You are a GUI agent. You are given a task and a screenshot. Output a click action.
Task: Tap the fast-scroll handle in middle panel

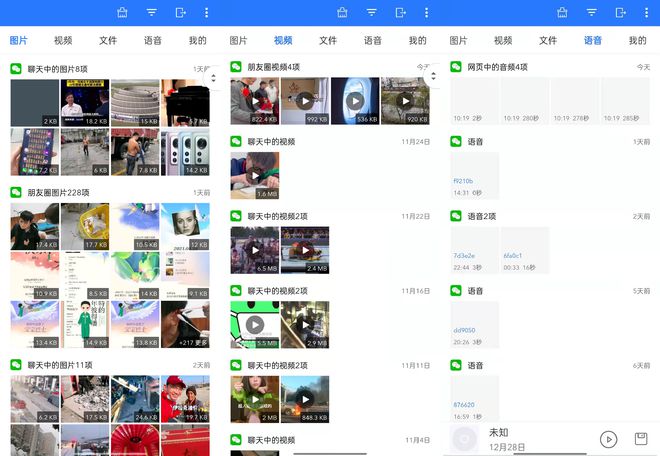pyautogui.click(x=433, y=76)
